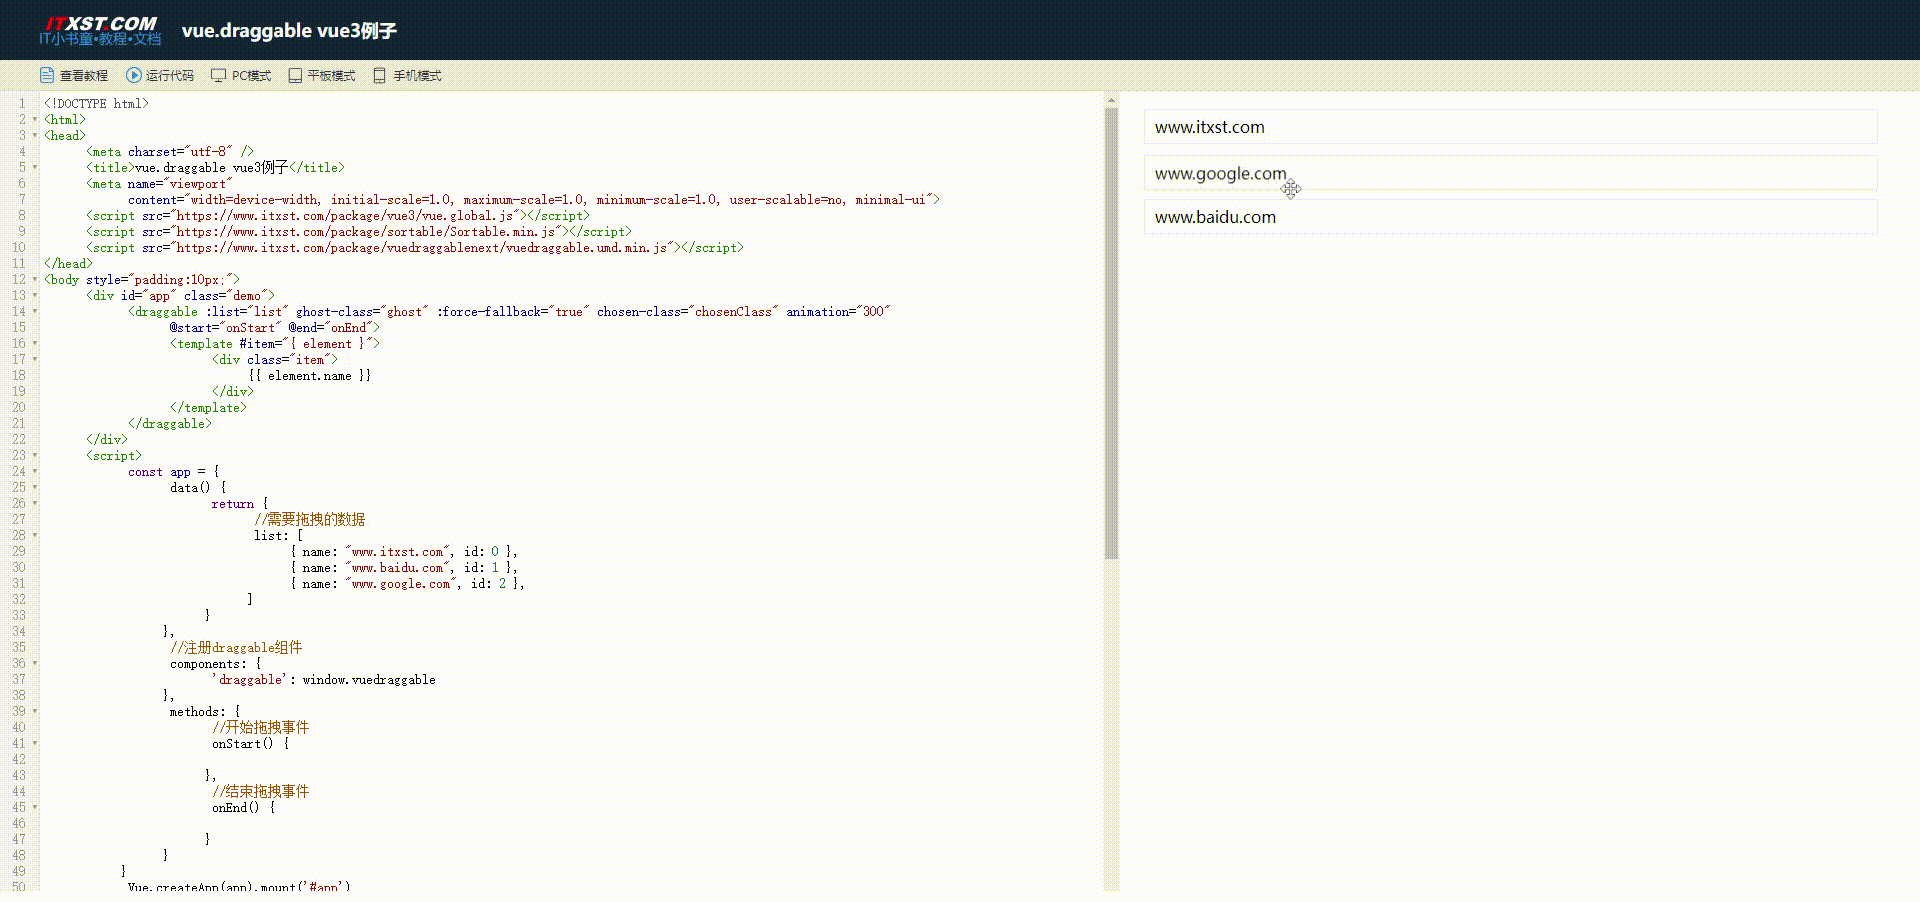Select the 平板模式 tablet icon
The image size is (1920, 902).
(x=295, y=75)
